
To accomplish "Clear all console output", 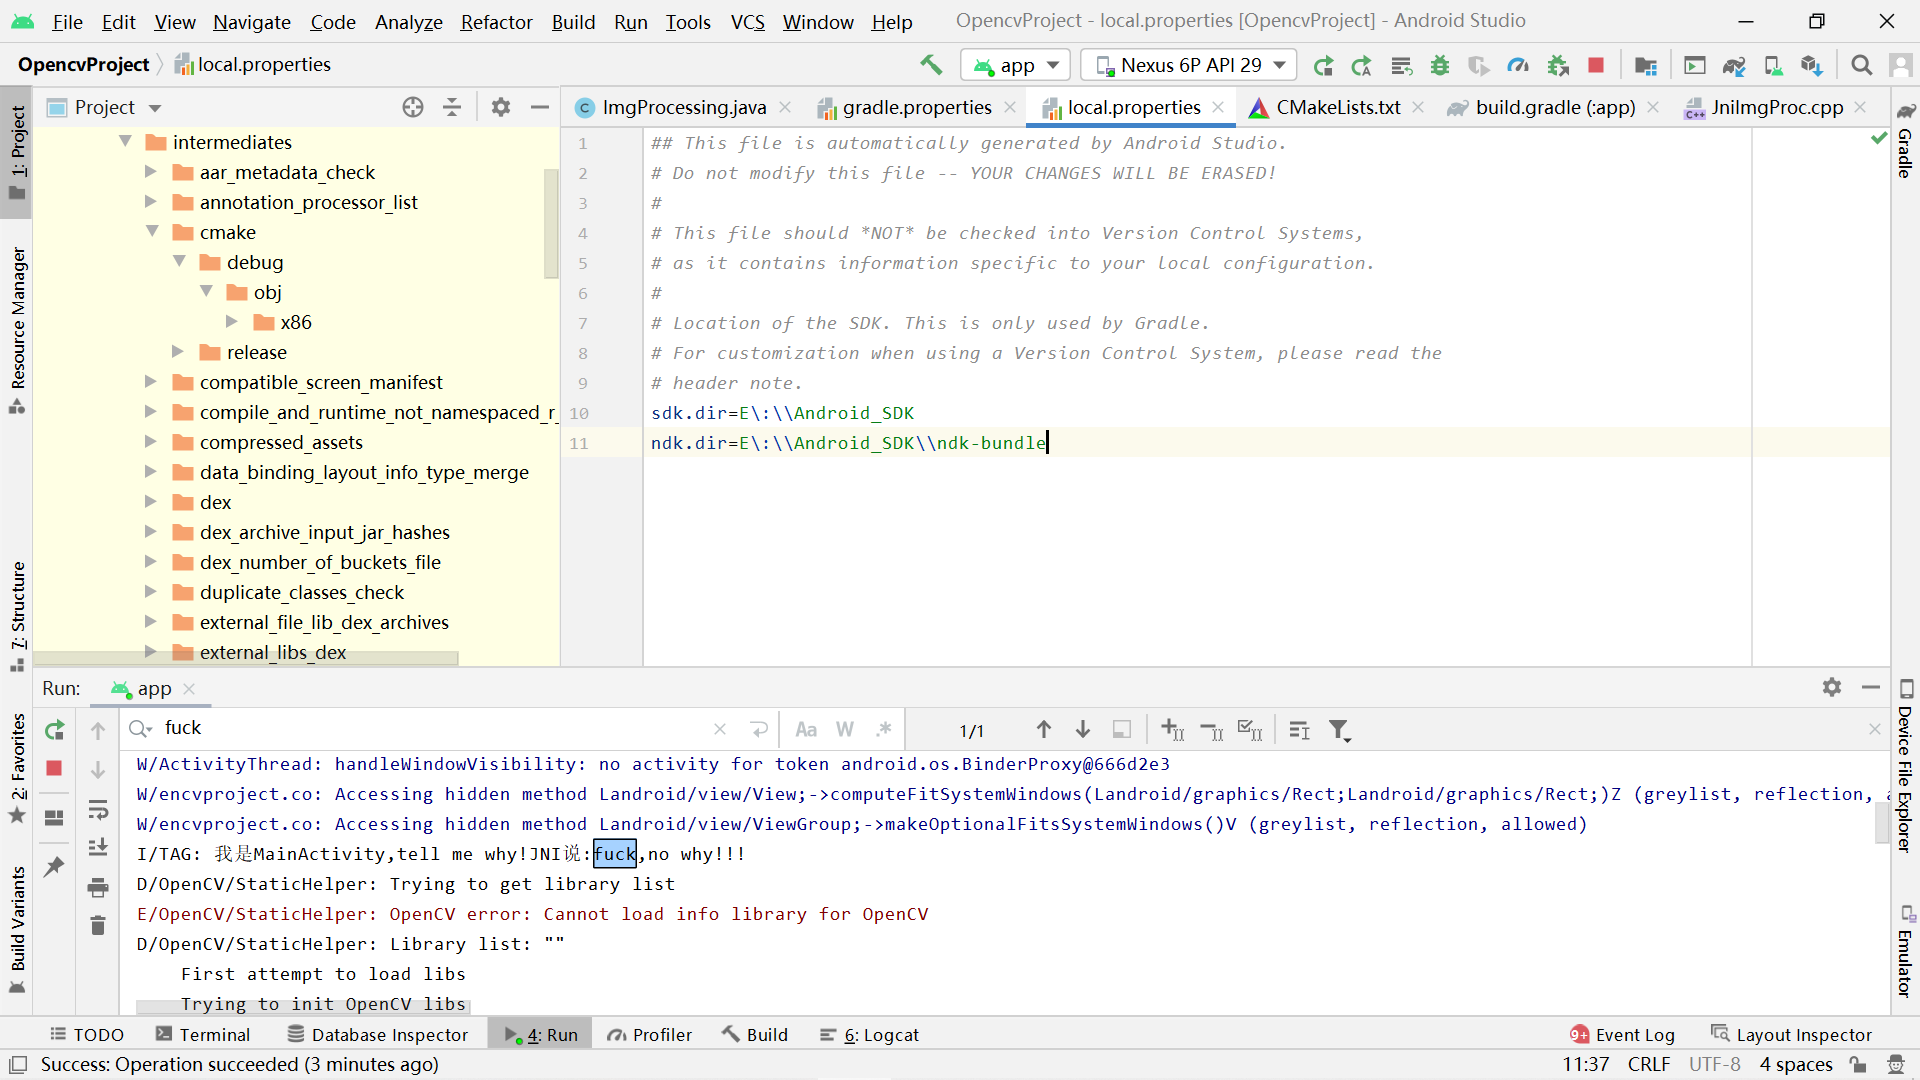I will pos(97,925).
